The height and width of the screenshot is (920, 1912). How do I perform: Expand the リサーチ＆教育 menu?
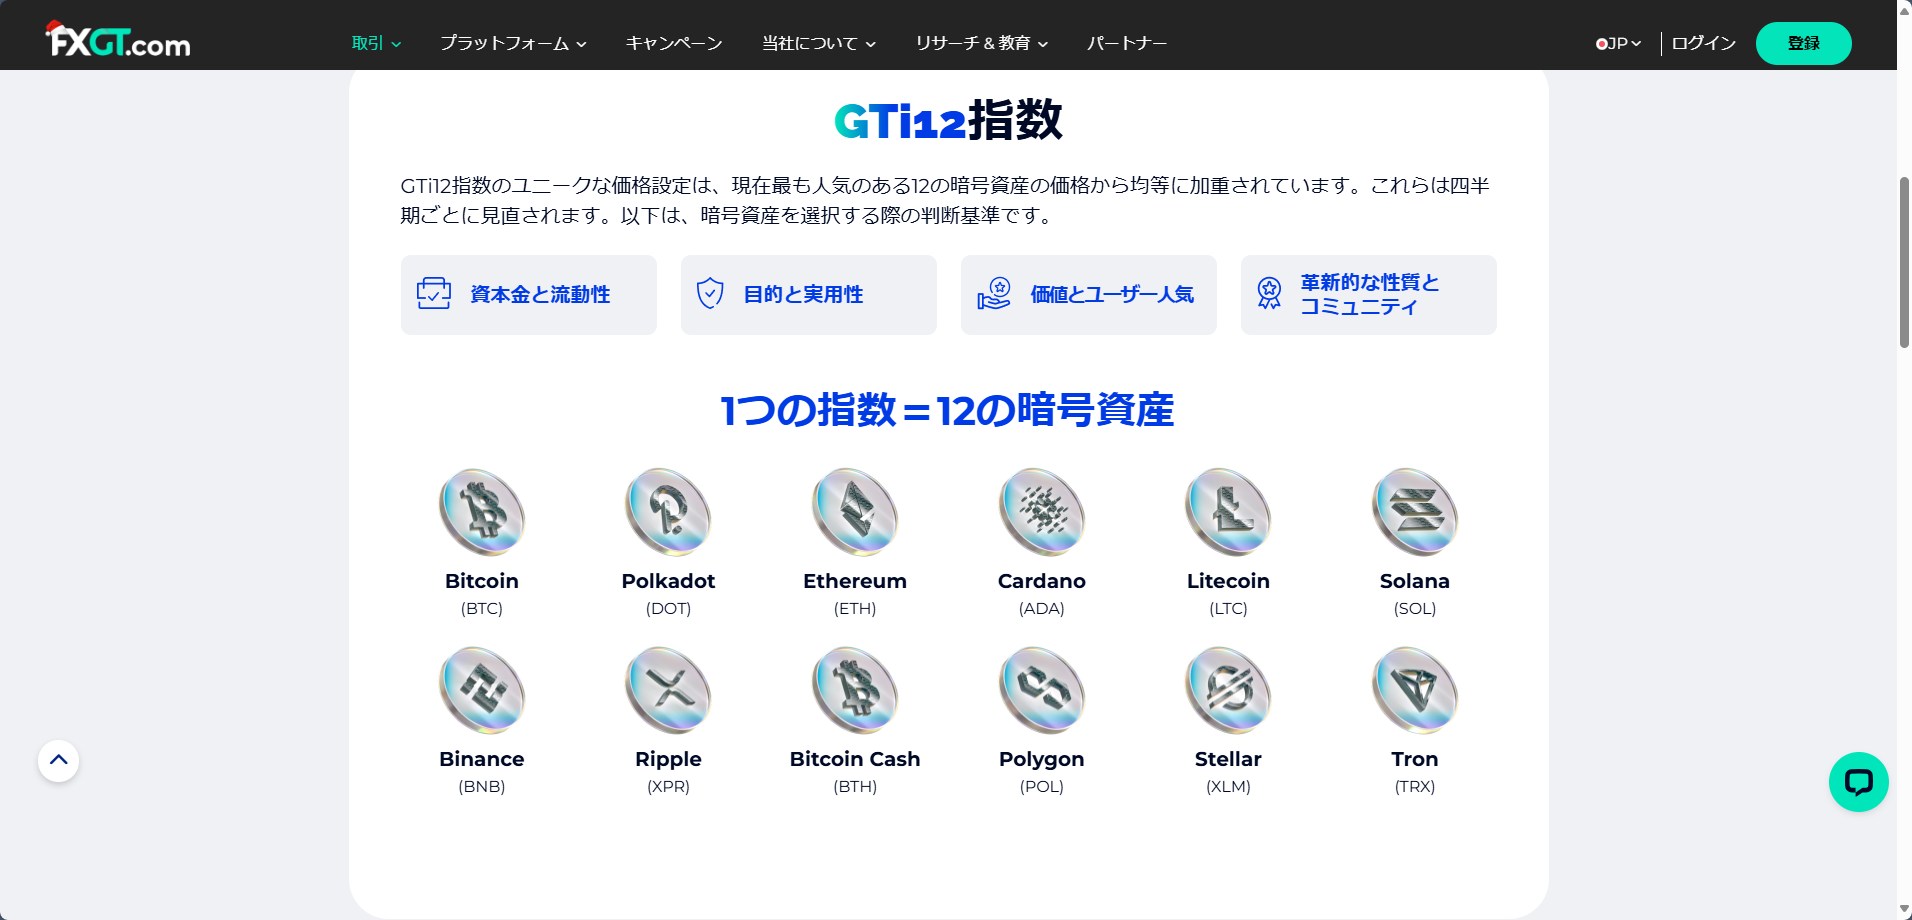tap(981, 43)
